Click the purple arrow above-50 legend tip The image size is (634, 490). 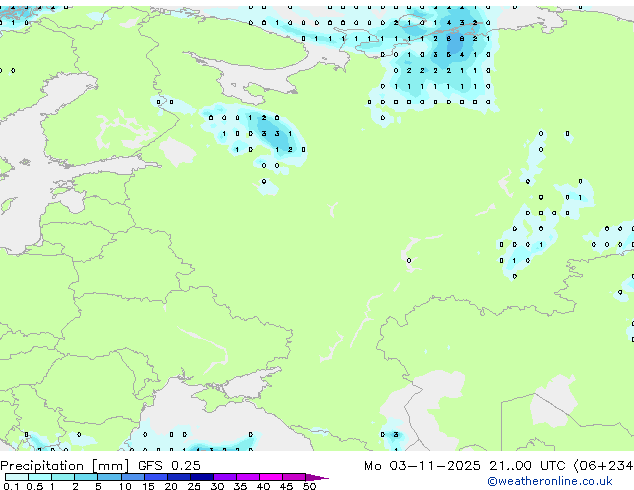coord(317,477)
